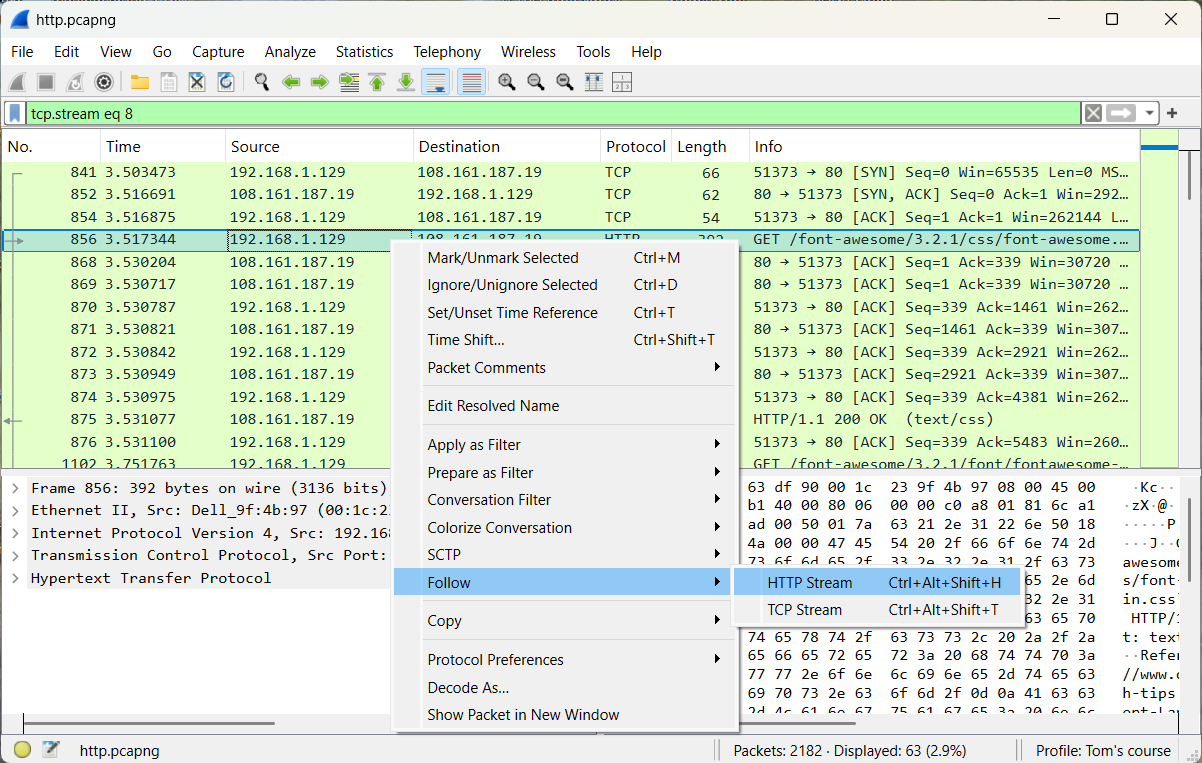Open a capture file with folder icon

(140, 82)
